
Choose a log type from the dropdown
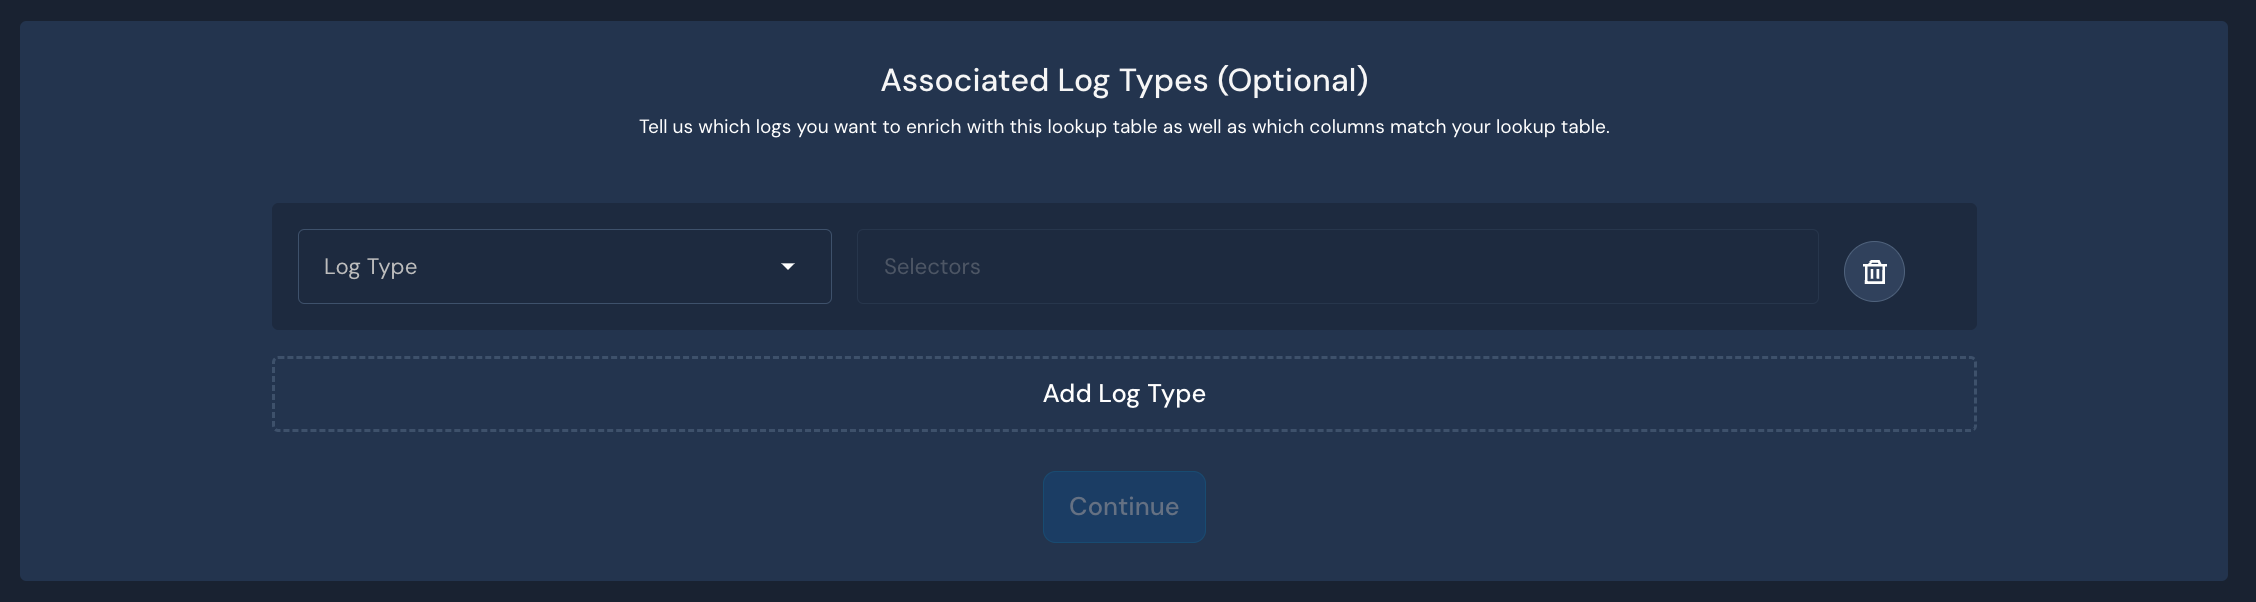click(564, 266)
